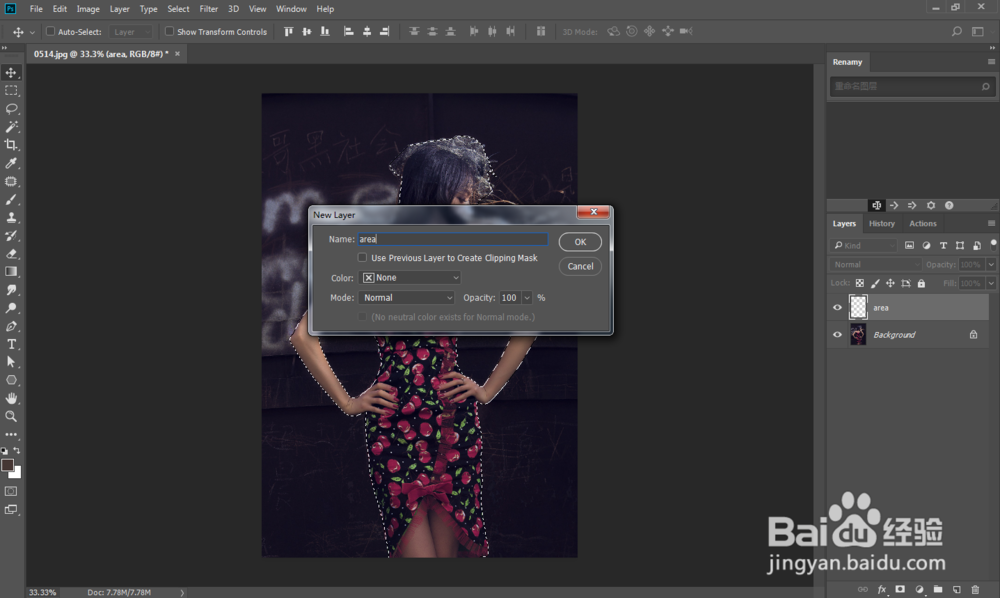Screen dimensions: 1000x598
Task: Open Layers panel blend mode dropdown
Action: click(x=876, y=265)
